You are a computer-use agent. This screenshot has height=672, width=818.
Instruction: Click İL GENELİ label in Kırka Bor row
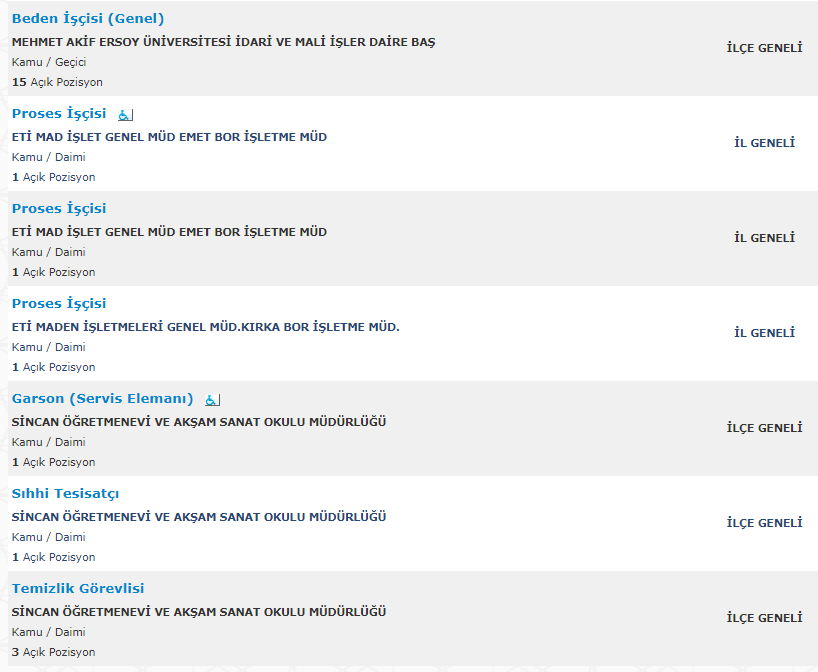point(764,333)
